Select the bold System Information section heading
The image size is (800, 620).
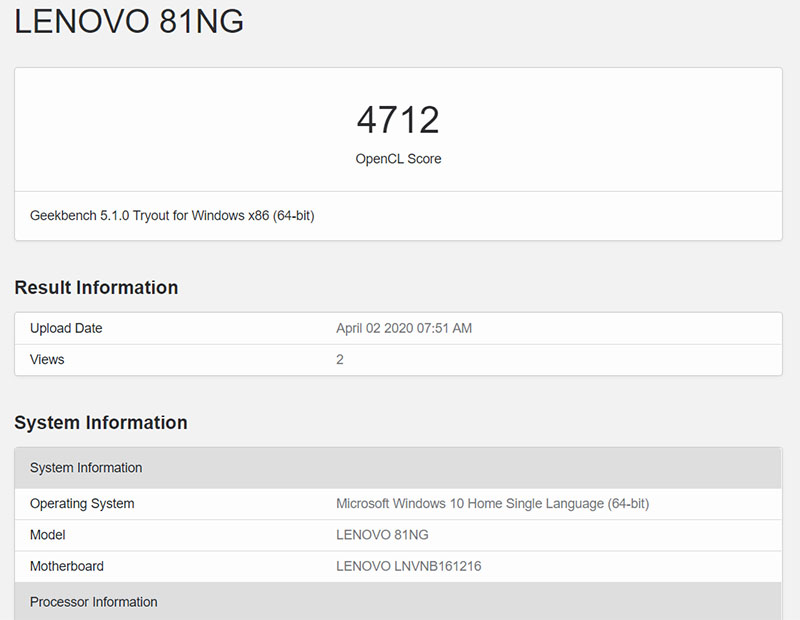[101, 423]
